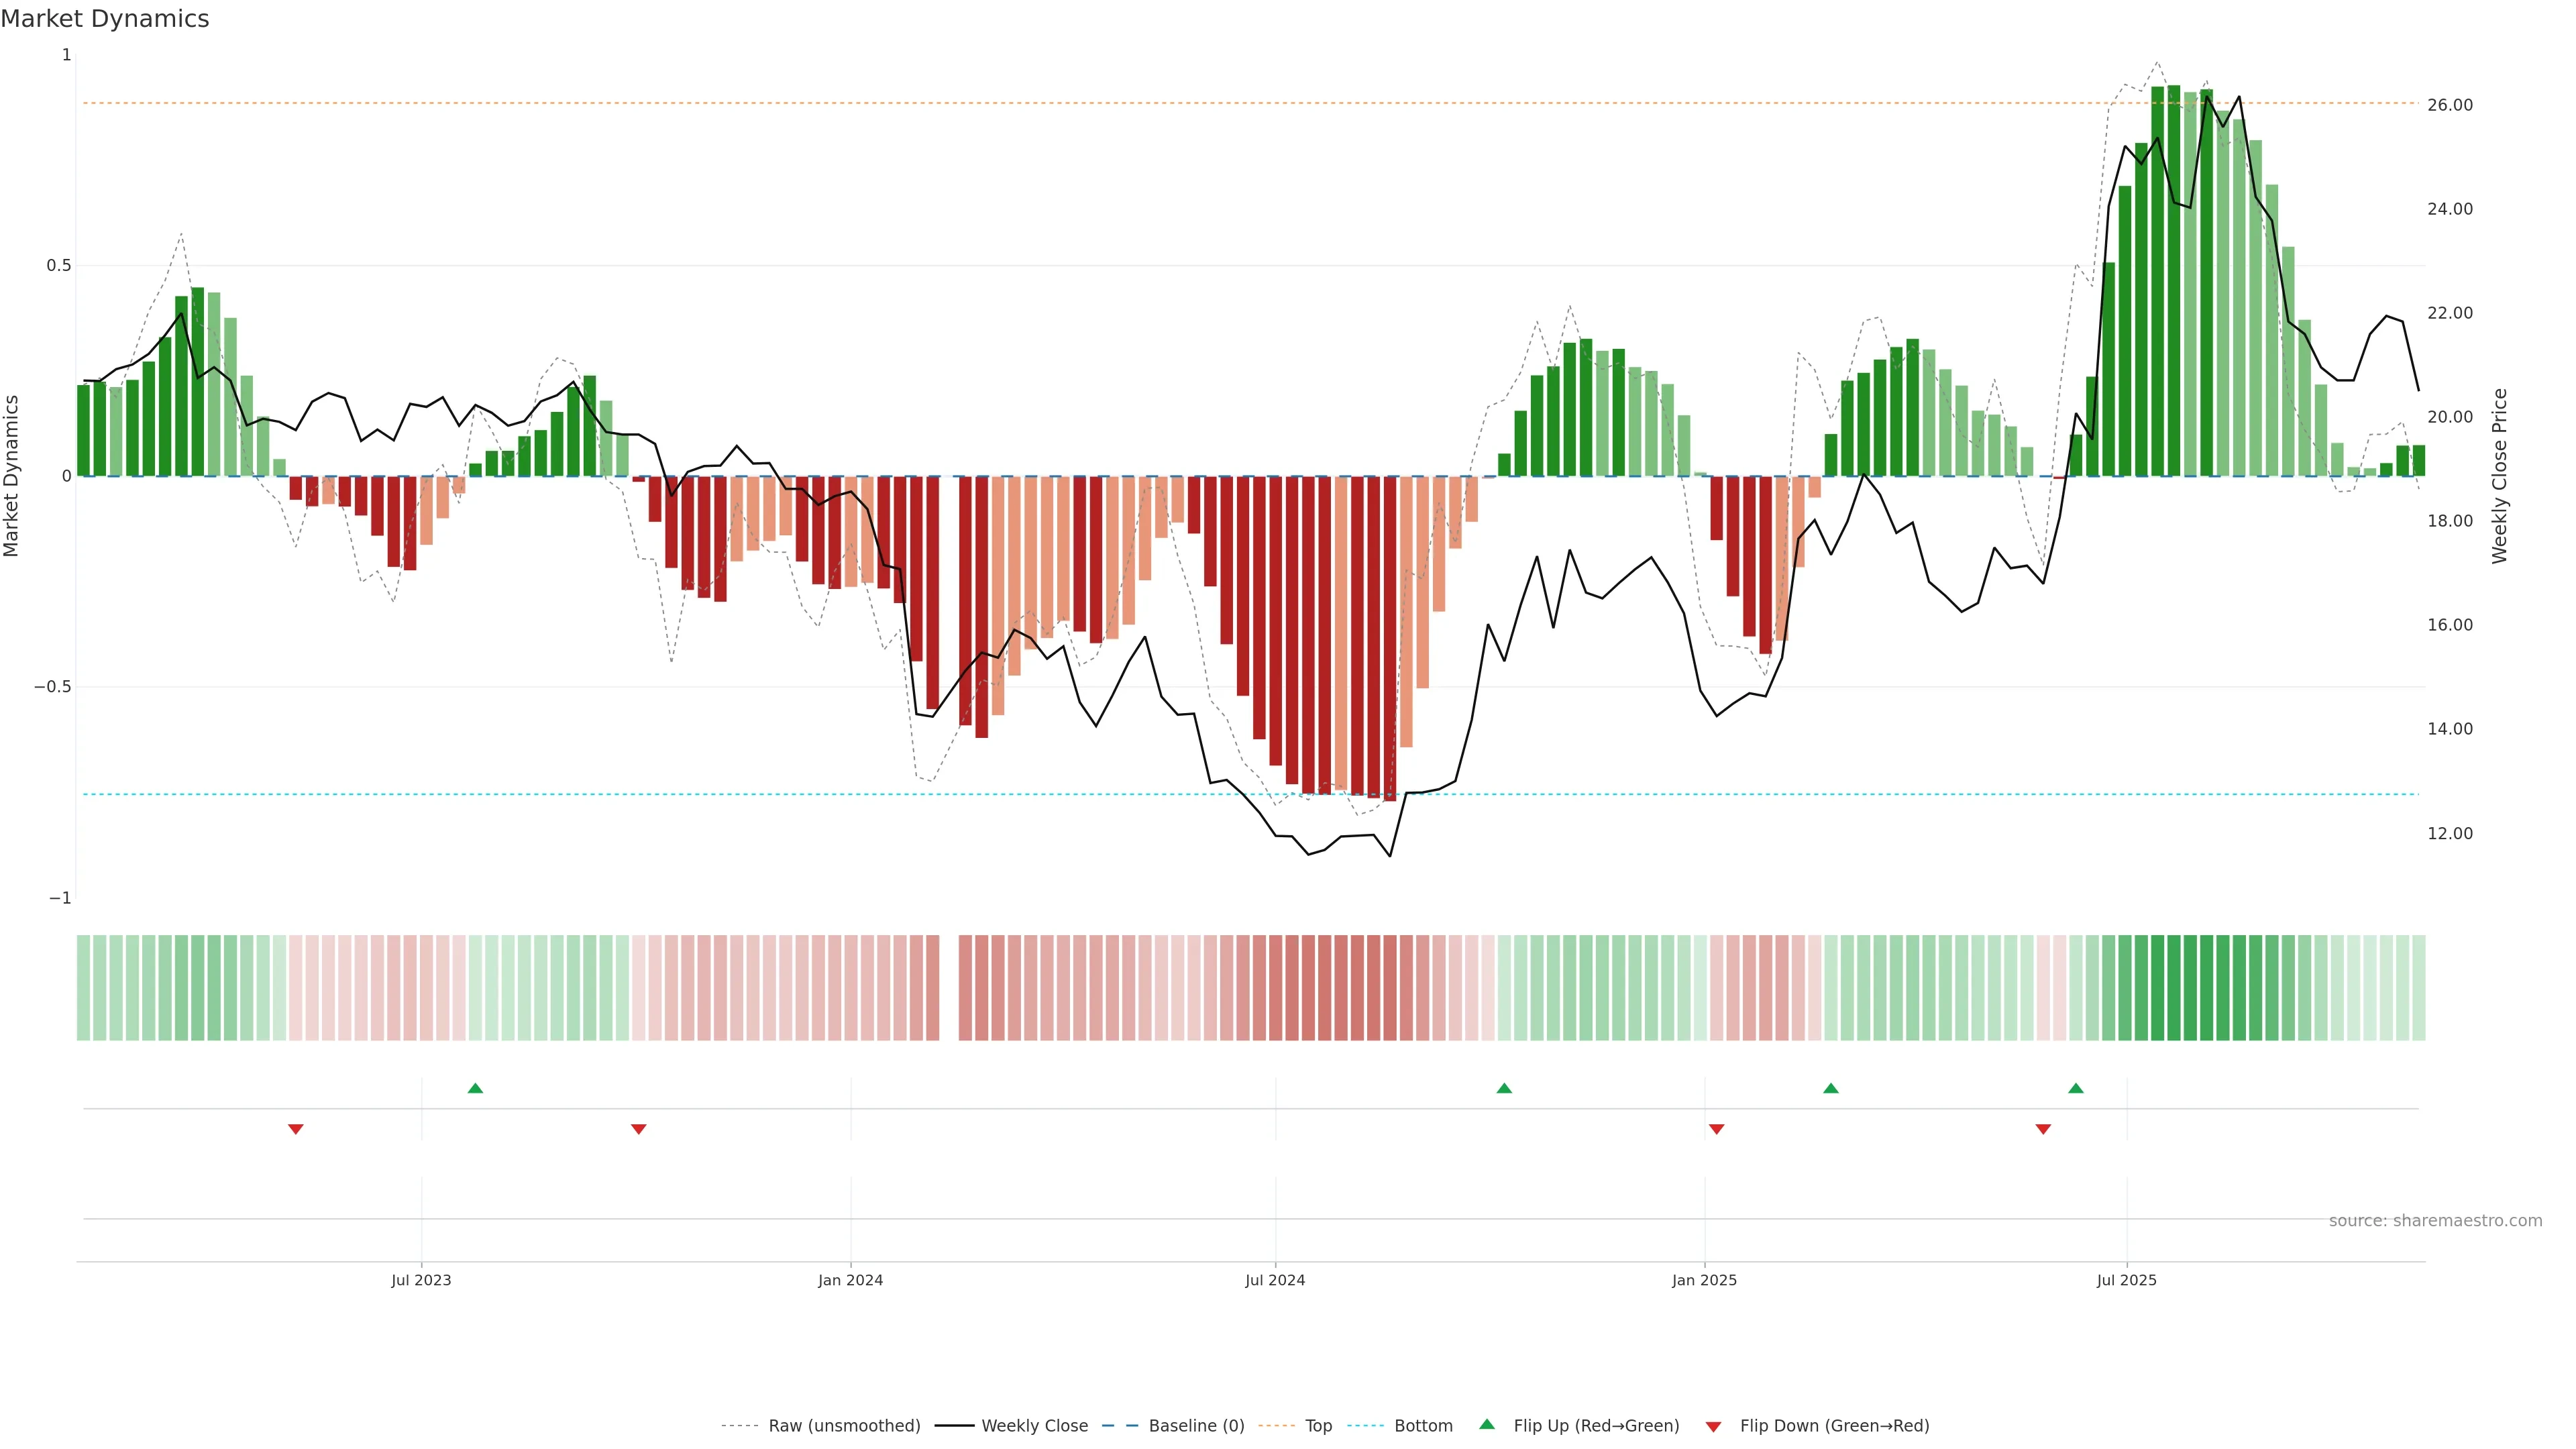Toggle the Weekly Close series in the legend
Image resolution: width=2576 pixels, height=1449 pixels.
coord(1034,1426)
